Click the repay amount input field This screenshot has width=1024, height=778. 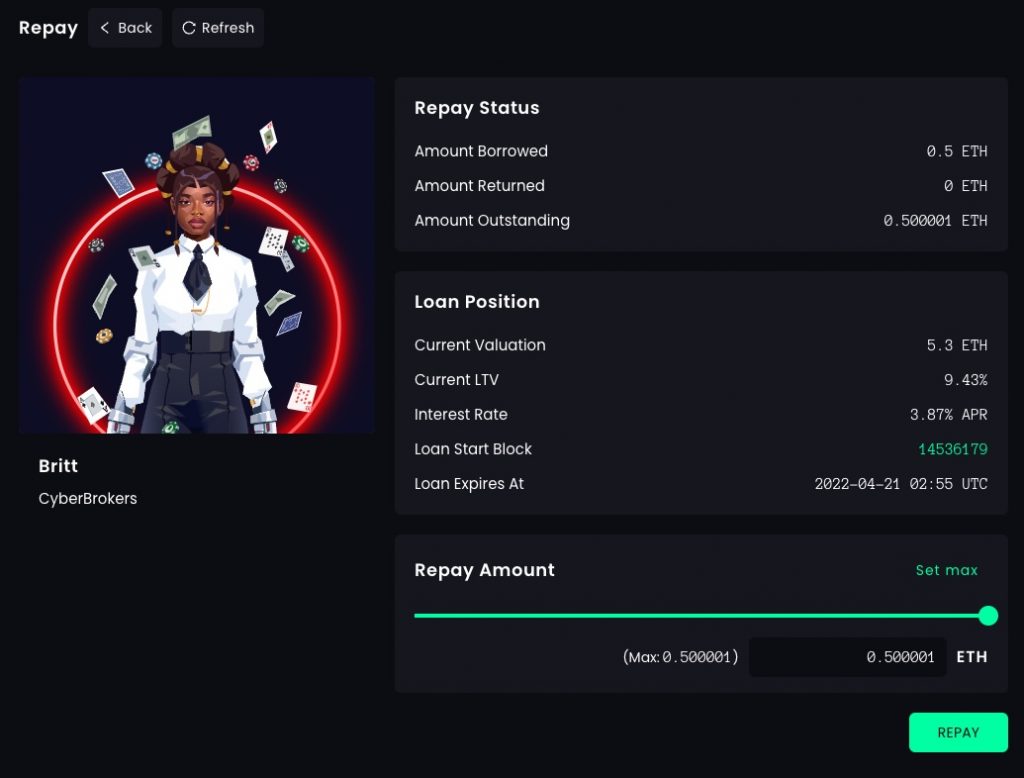pyautogui.click(x=847, y=657)
